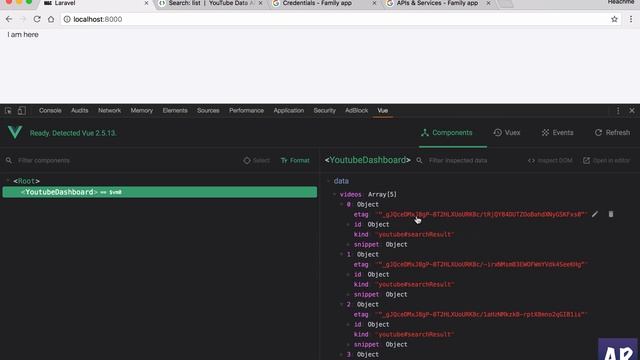Expand the id Object under video 0
The height and width of the screenshot is (360, 640).
(x=348, y=224)
